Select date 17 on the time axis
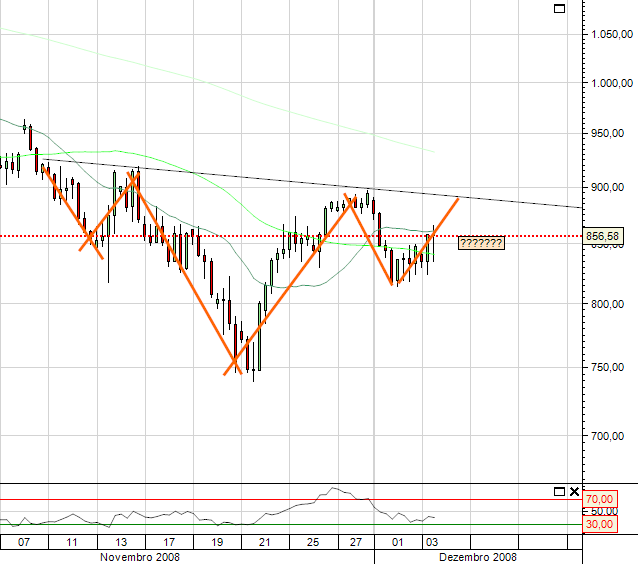638x566 pixels. pyautogui.click(x=169, y=542)
